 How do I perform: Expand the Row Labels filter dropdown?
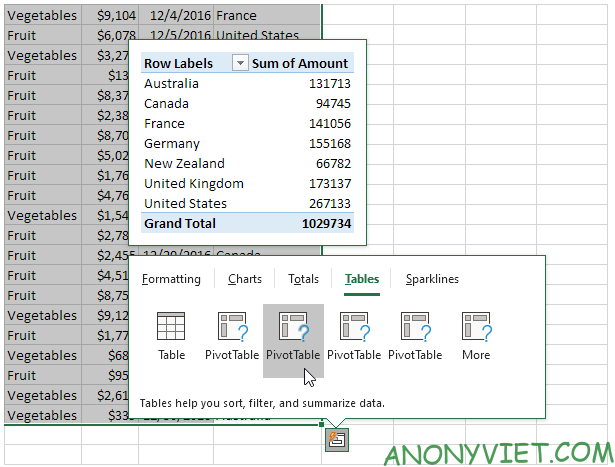point(239,63)
